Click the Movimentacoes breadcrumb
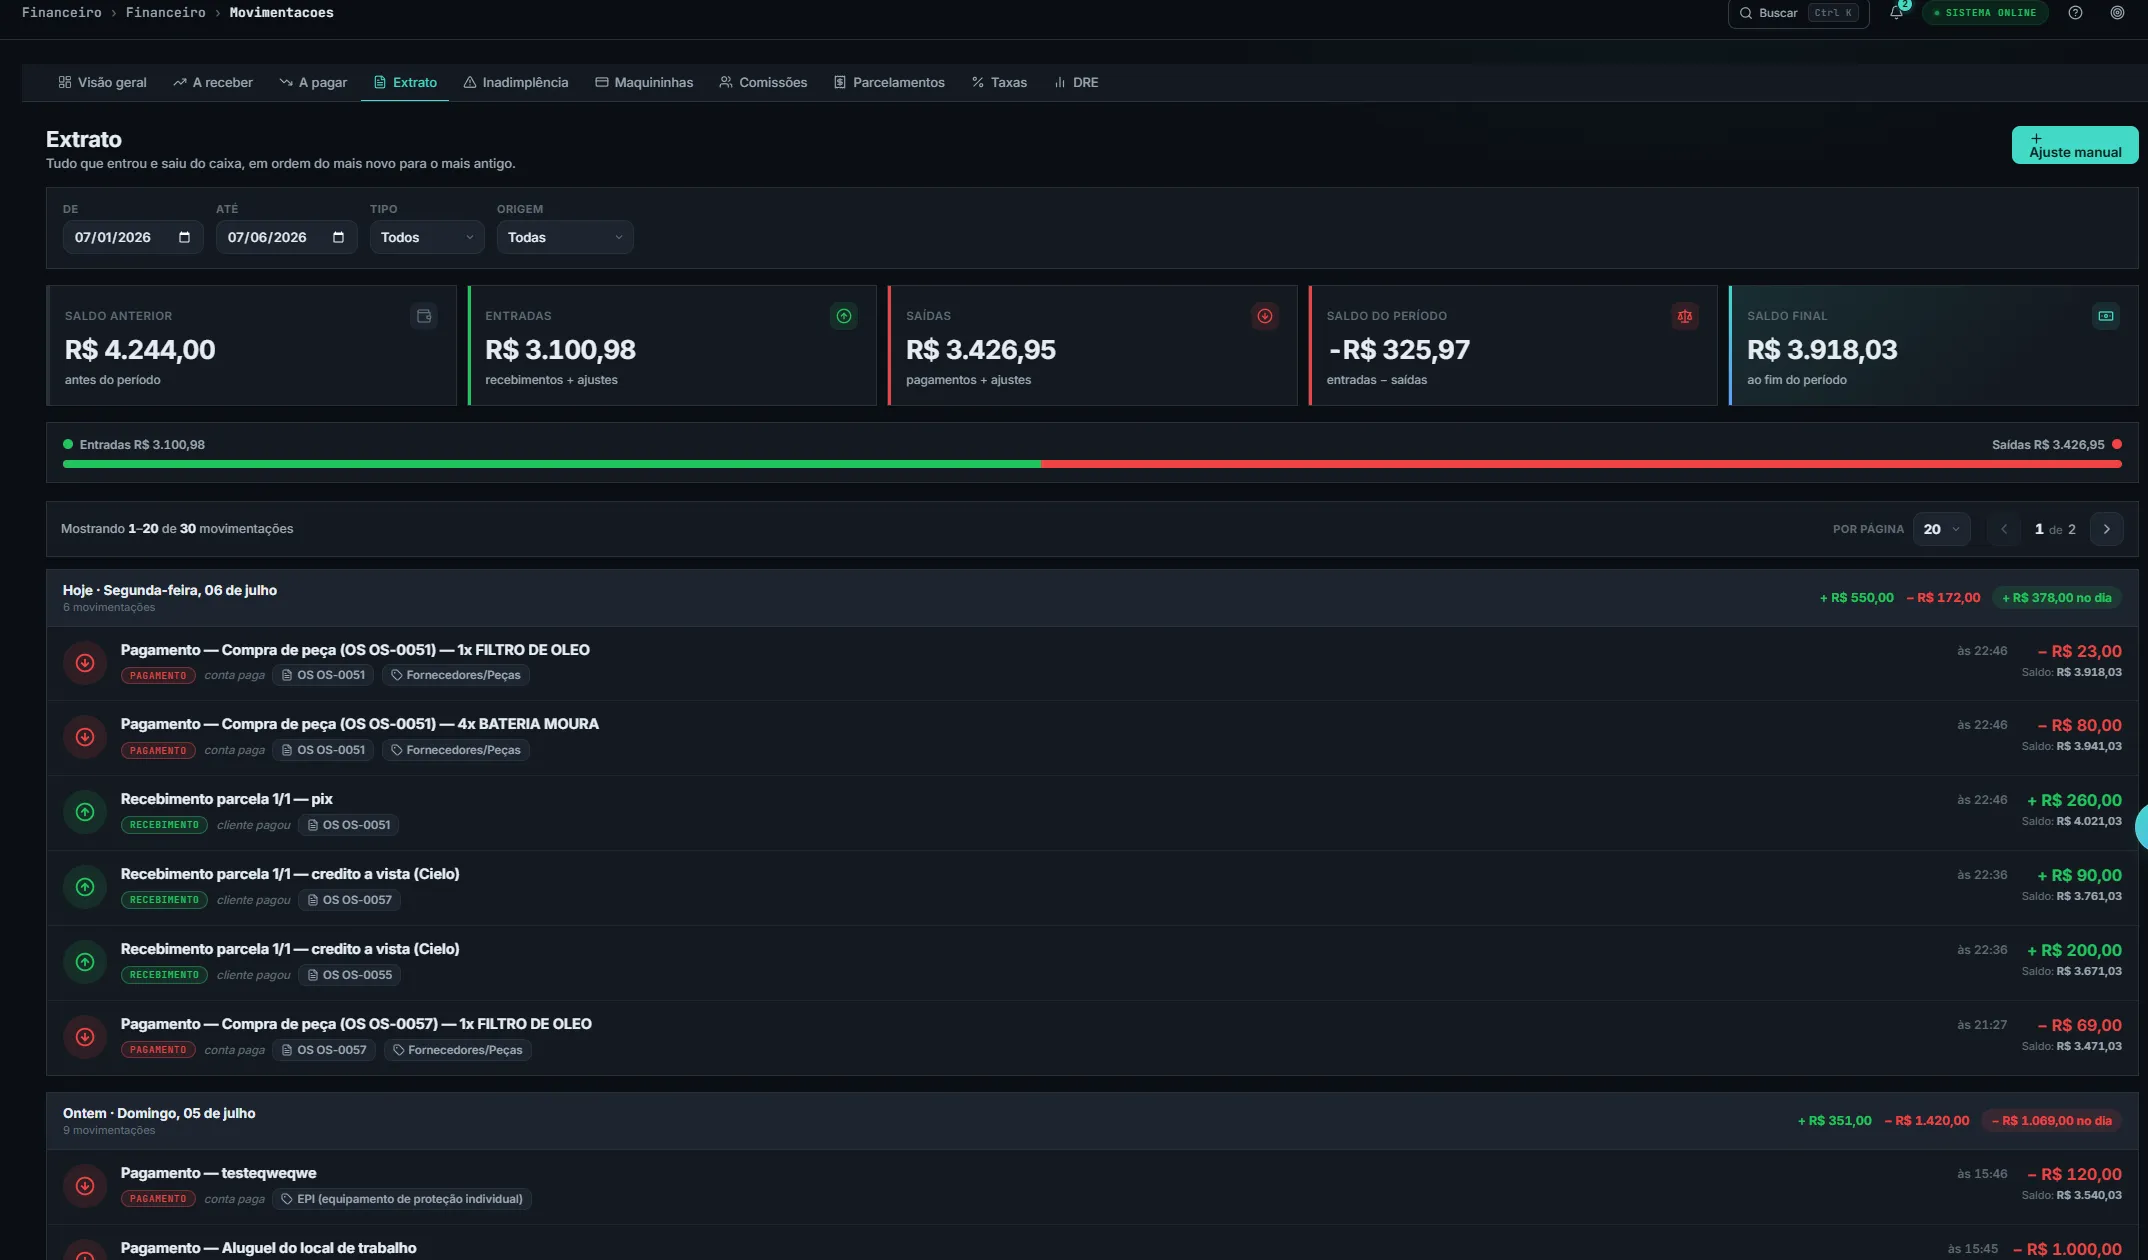This screenshot has width=2148, height=1260. (281, 13)
